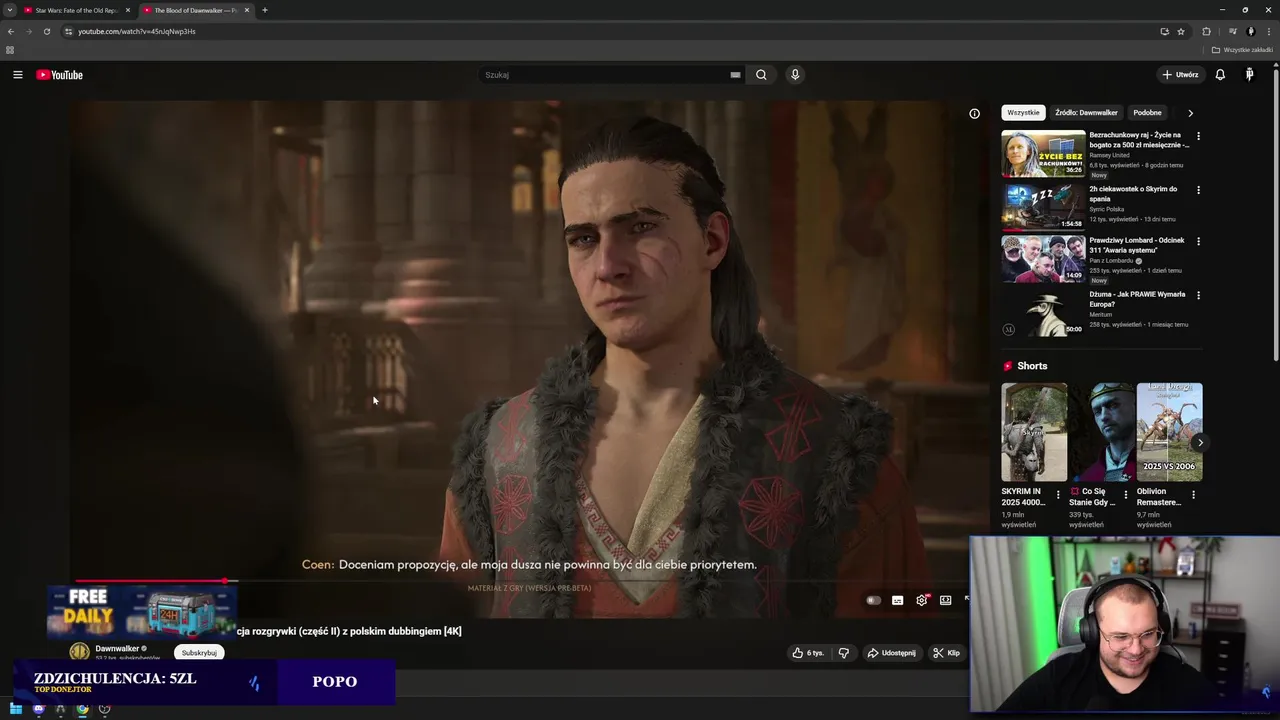Click the page vertical scrollbar
This screenshot has width=1280, height=720.
pos(1276,212)
